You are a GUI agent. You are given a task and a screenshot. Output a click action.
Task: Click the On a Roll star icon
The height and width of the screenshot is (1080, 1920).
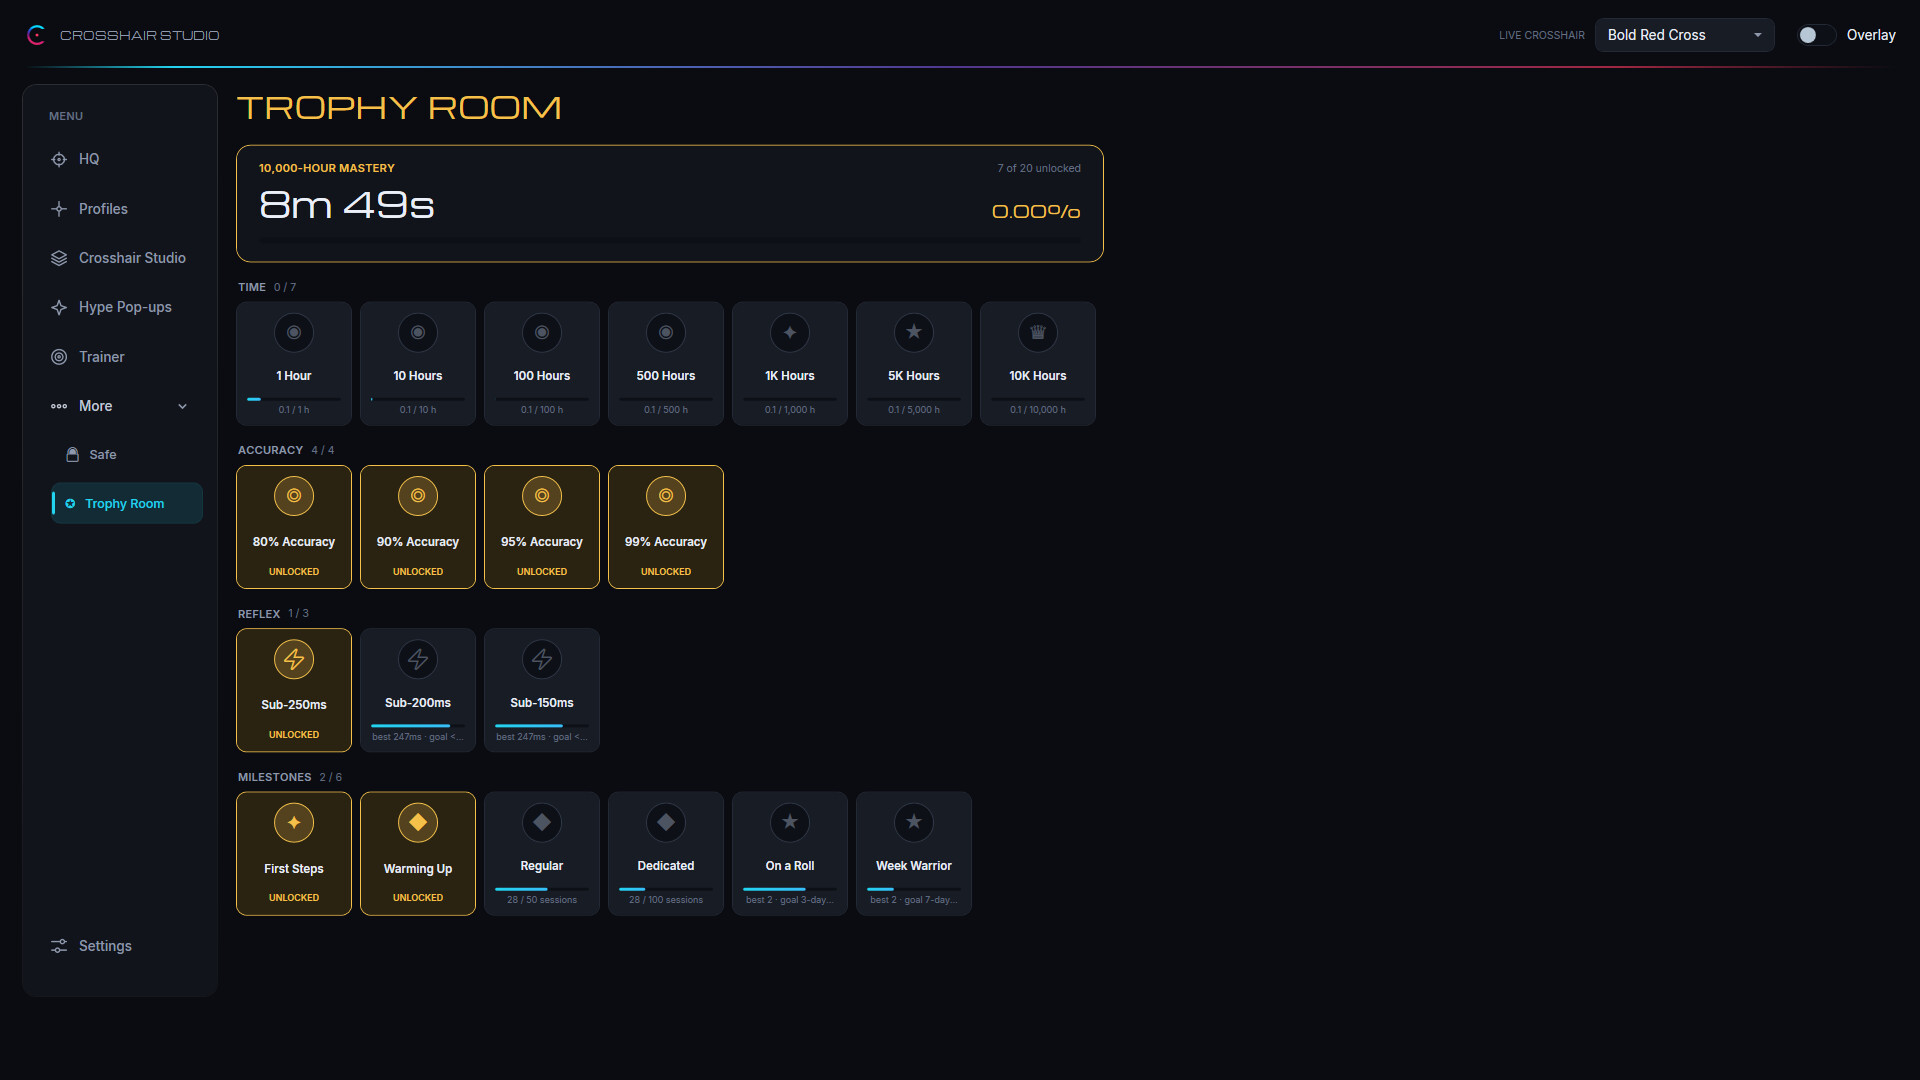[x=790, y=823]
